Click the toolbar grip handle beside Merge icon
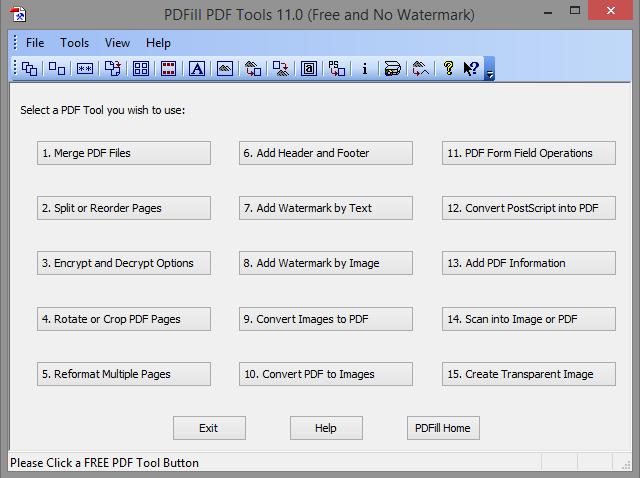The height and width of the screenshot is (478, 640). coord(15,68)
